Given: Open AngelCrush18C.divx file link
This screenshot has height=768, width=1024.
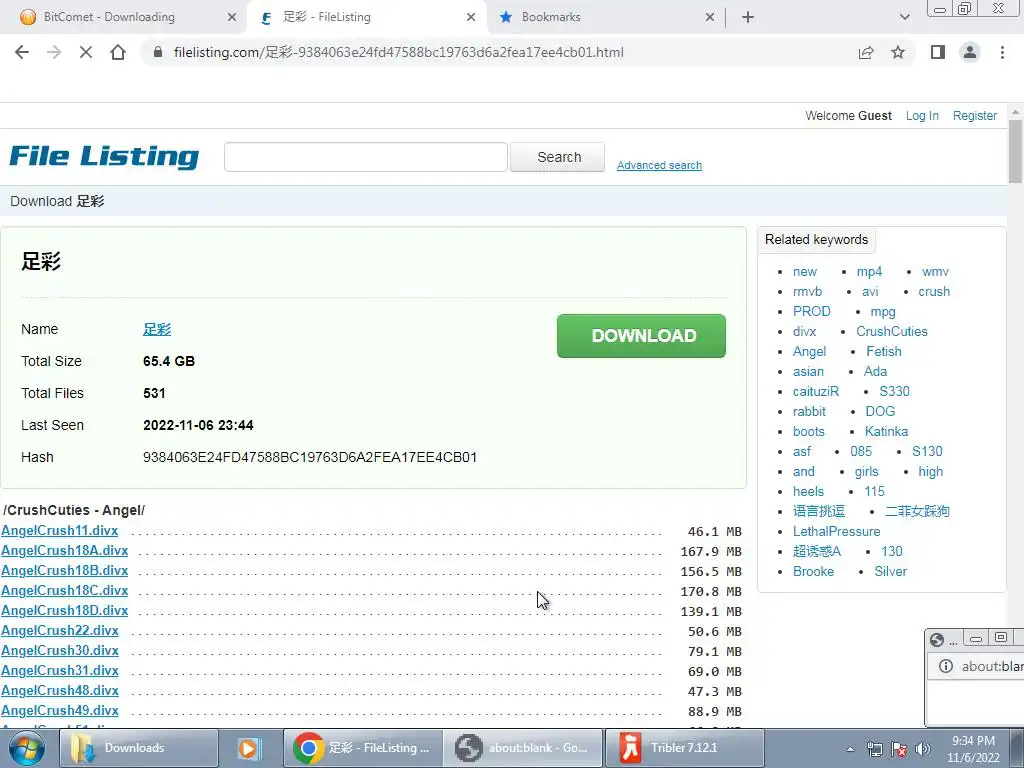Looking at the screenshot, I should tap(65, 590).
